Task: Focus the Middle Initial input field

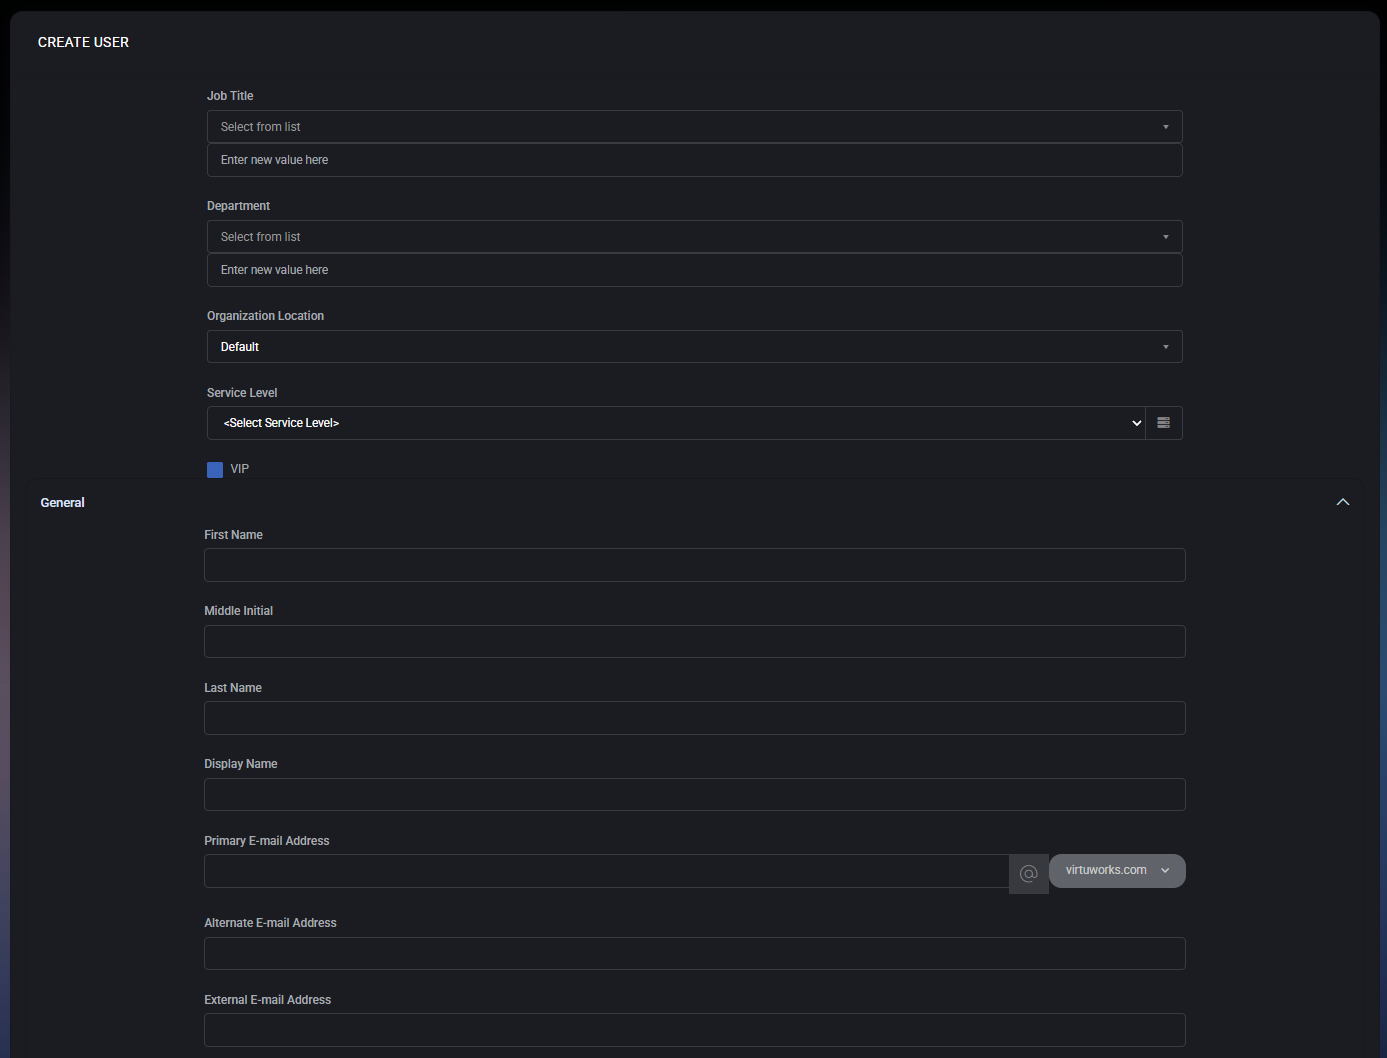Action: click(x=694, y=641)
